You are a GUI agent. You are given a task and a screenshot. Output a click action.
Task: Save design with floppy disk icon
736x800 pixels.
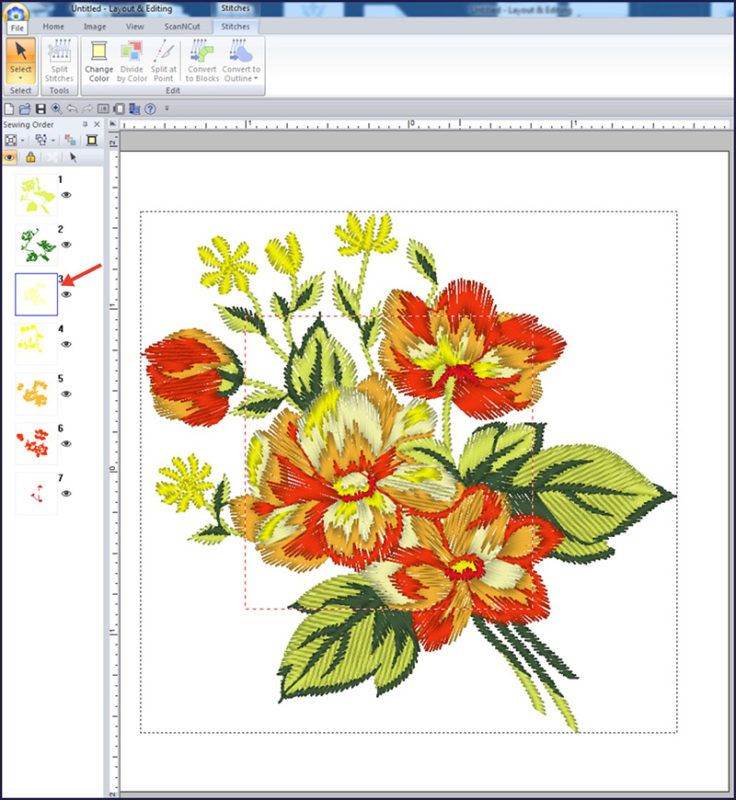pyautogui.click(x=41, y=109)
